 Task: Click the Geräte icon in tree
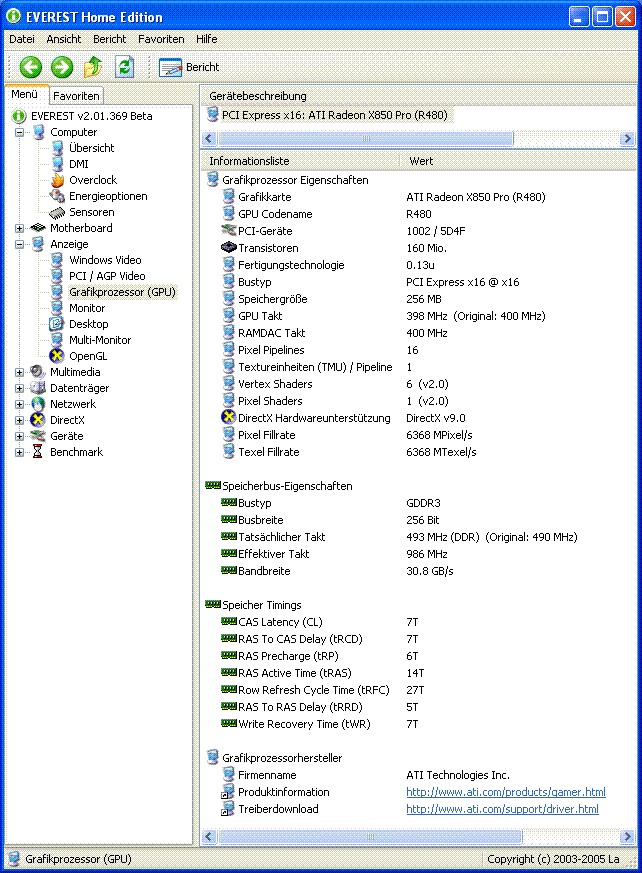click(37, 436)
